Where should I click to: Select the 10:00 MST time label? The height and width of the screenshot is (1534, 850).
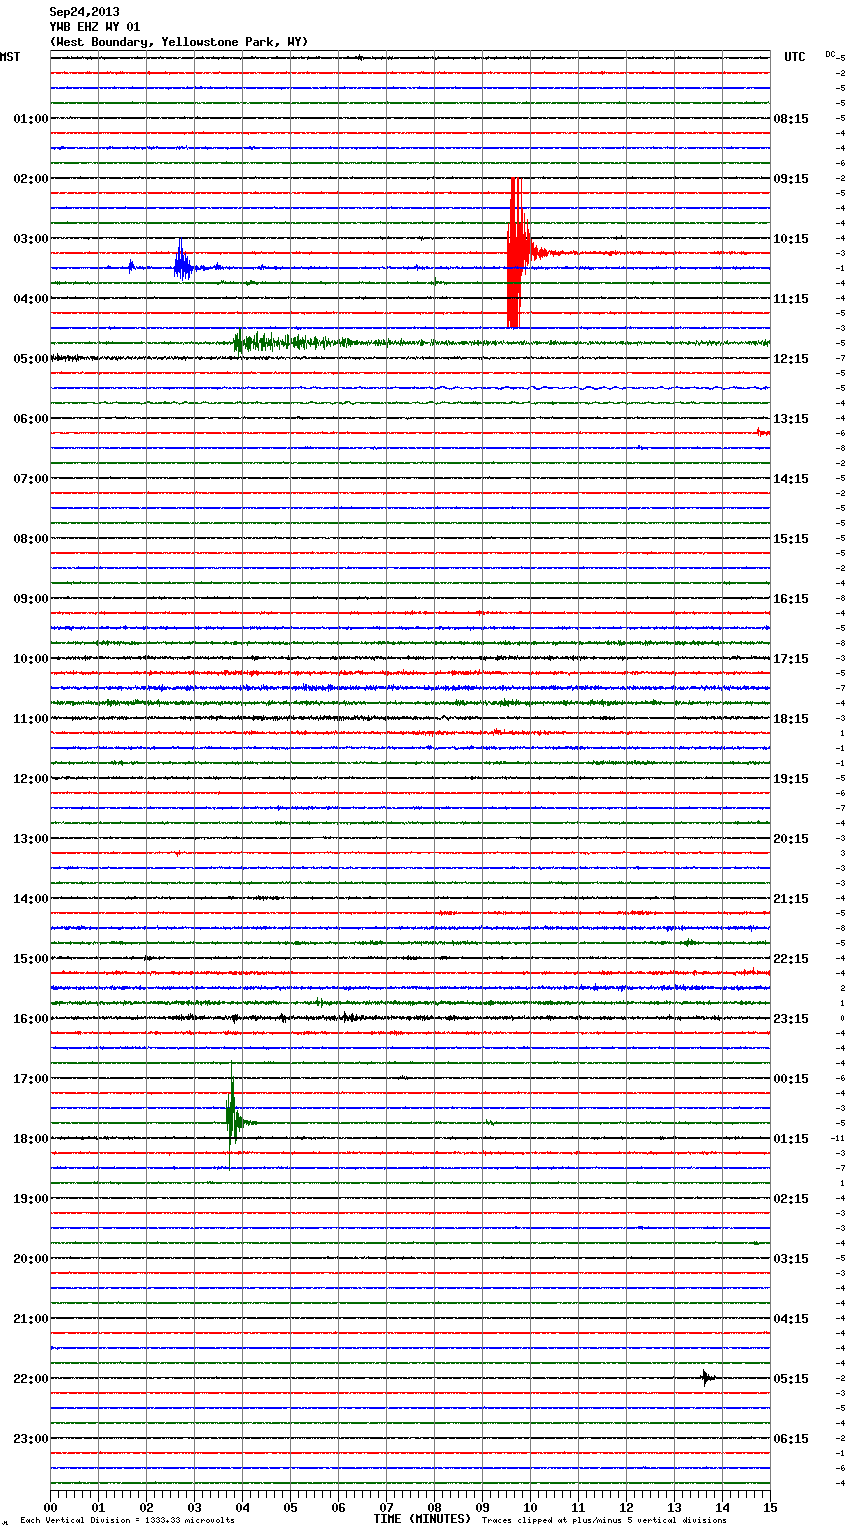pos(30,658)
